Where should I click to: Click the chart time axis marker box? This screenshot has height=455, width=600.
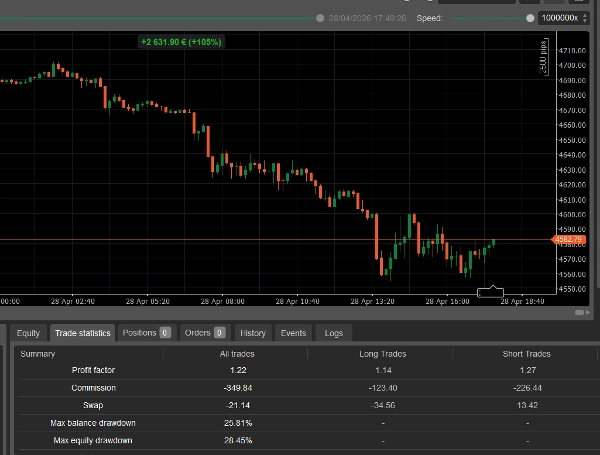pyautogui.click(x=491, y=293)
